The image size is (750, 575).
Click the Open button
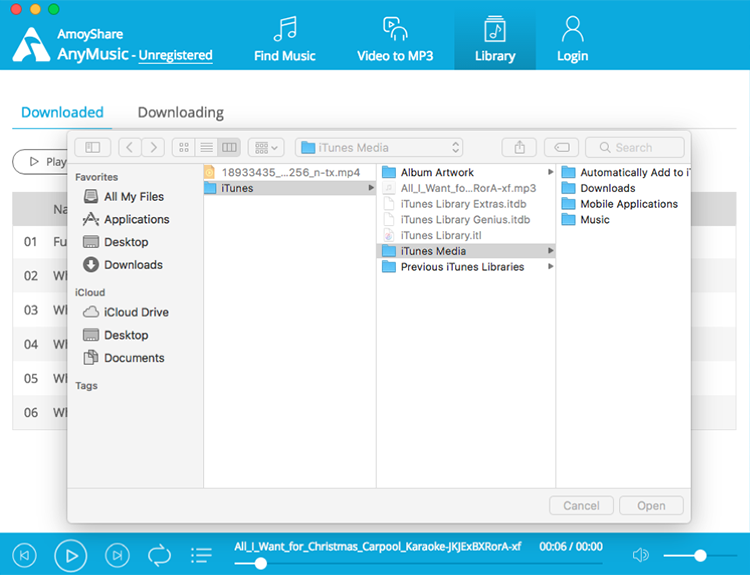click(x=651, y=506)
